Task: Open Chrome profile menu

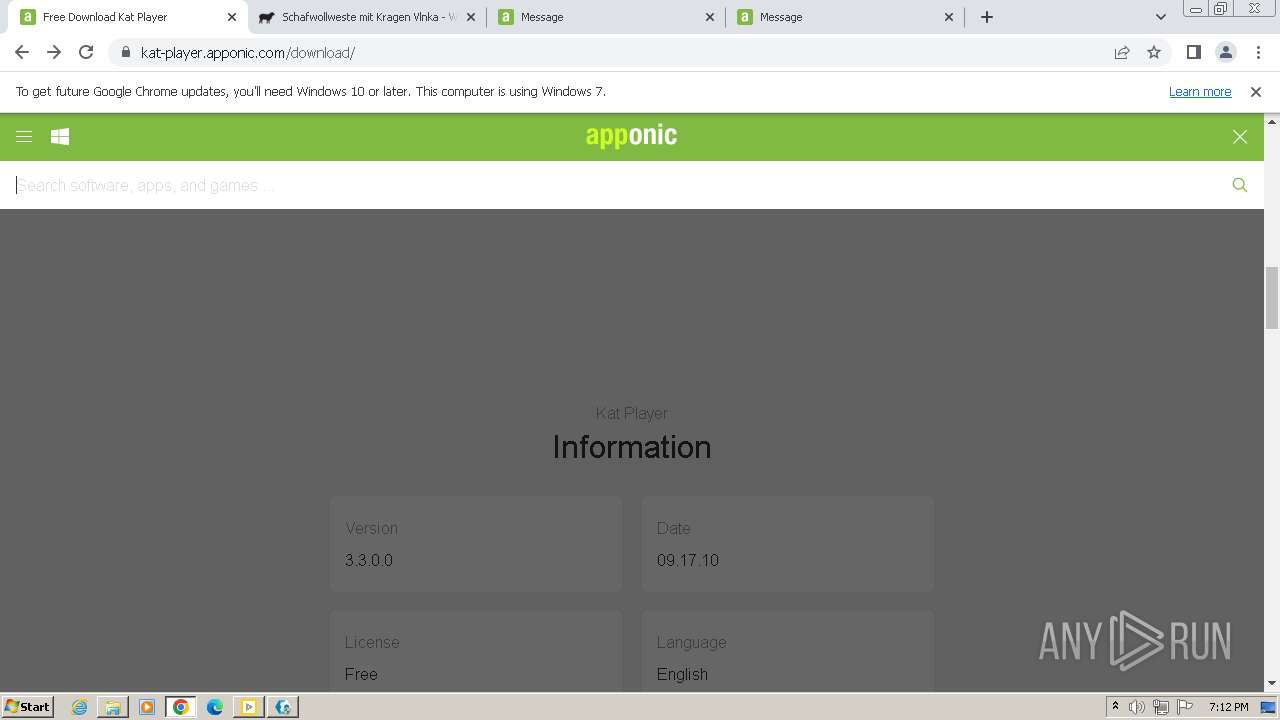Action: tap(1225, 53)
